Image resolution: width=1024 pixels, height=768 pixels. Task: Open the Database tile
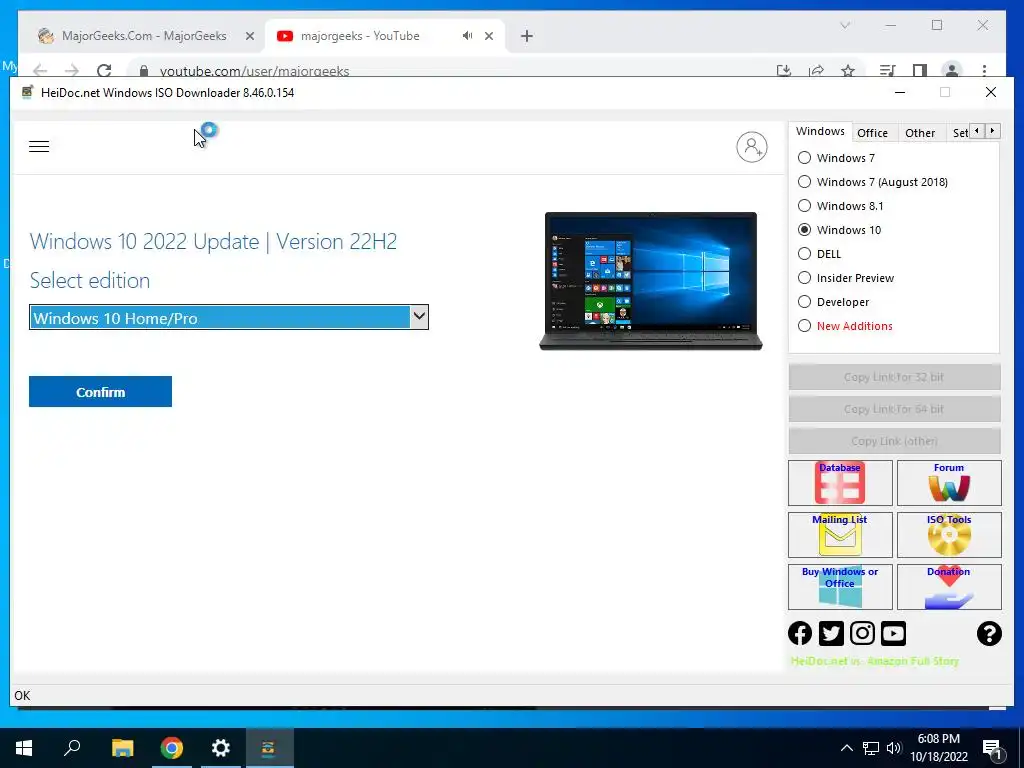840,483
